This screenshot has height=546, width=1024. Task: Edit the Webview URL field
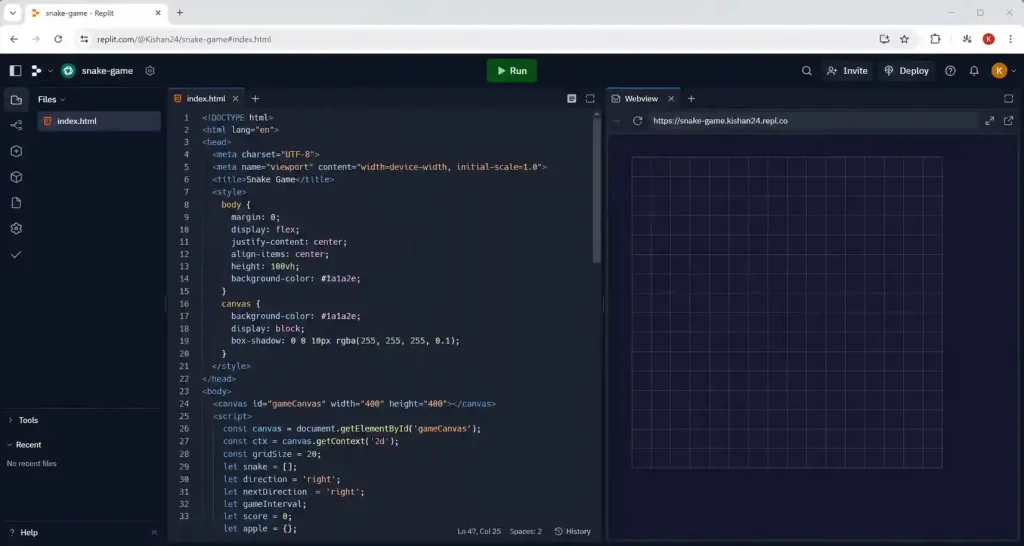812,121
